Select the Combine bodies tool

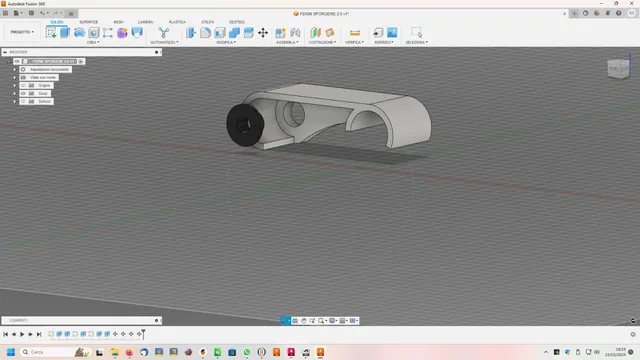coord(234,33)
